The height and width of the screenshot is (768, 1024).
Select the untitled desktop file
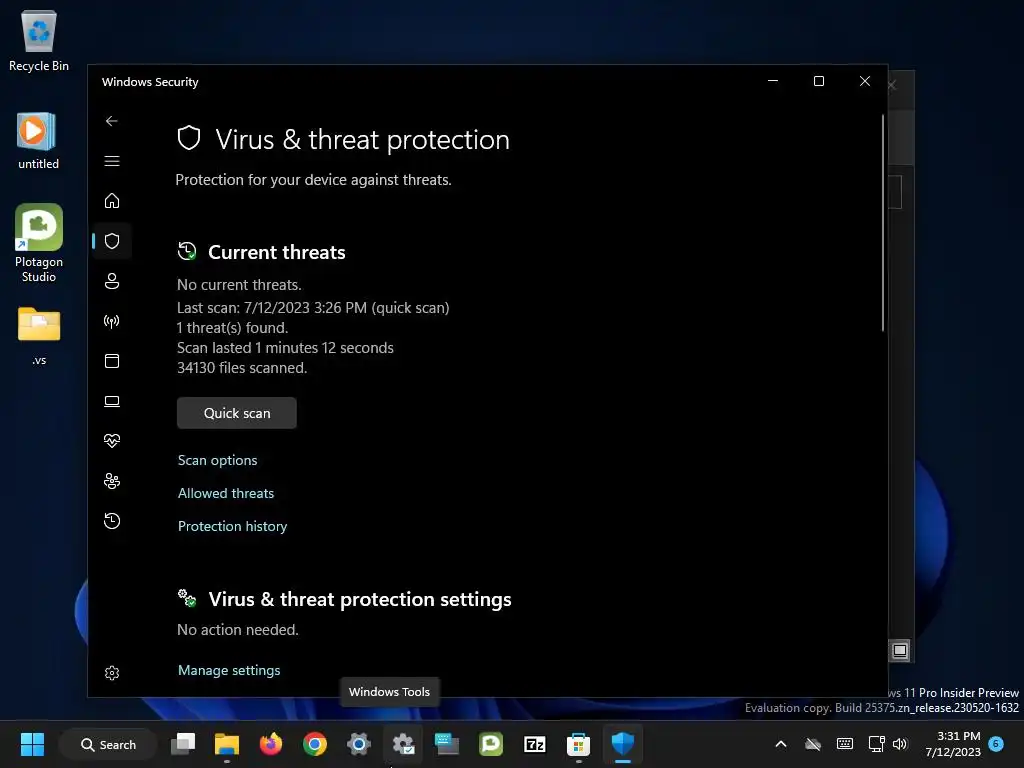[x=39, y=140]
